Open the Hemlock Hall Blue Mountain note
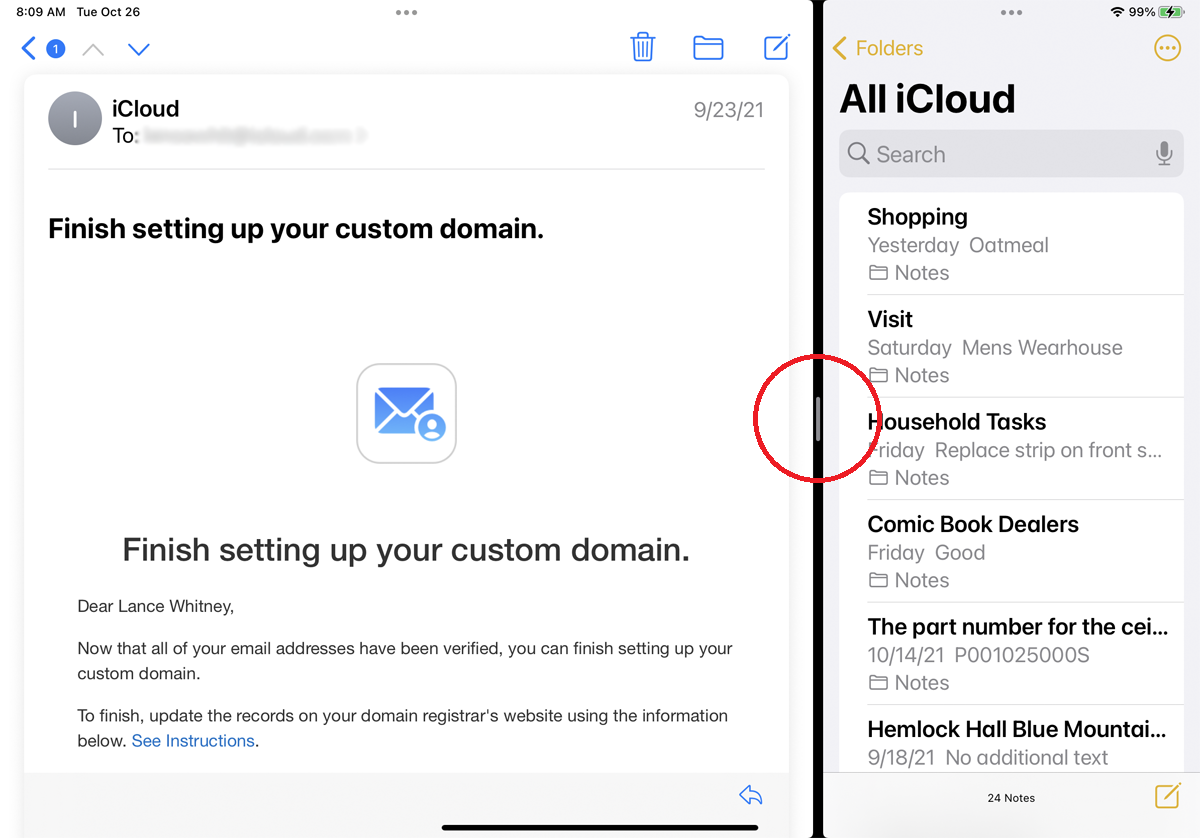 (1011, 739)
